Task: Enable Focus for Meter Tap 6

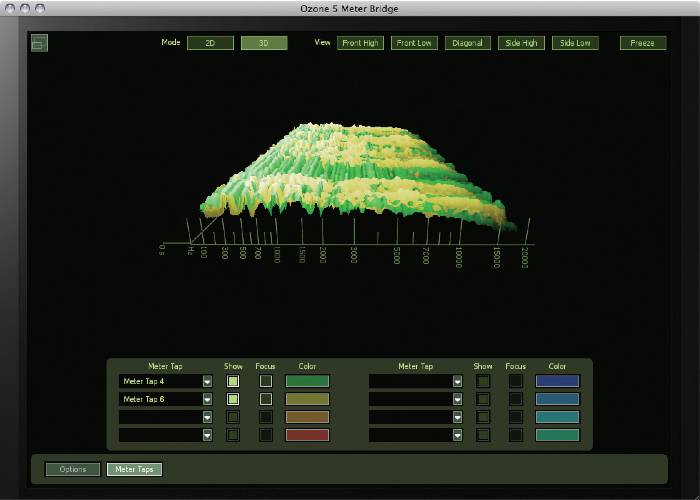Action: tap(266, 399)
